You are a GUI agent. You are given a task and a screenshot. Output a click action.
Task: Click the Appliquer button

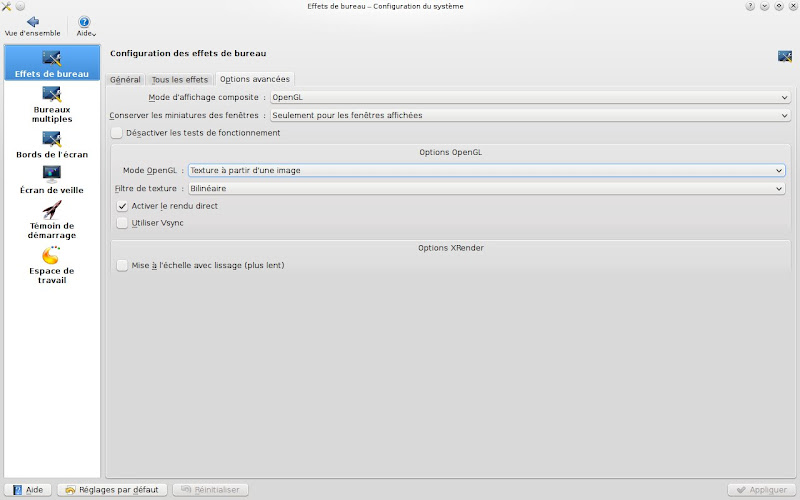(x=762, y=490)
